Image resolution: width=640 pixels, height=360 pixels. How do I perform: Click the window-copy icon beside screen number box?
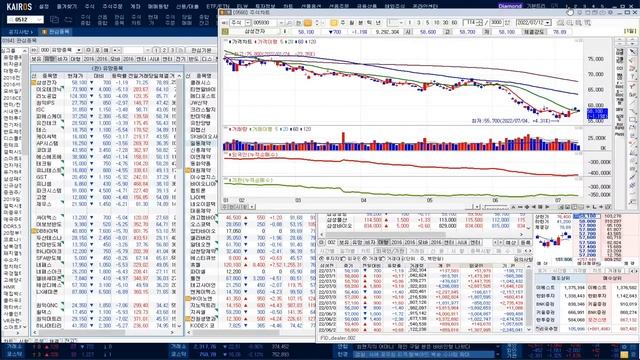pyautogui.click(x=54, y=19)
